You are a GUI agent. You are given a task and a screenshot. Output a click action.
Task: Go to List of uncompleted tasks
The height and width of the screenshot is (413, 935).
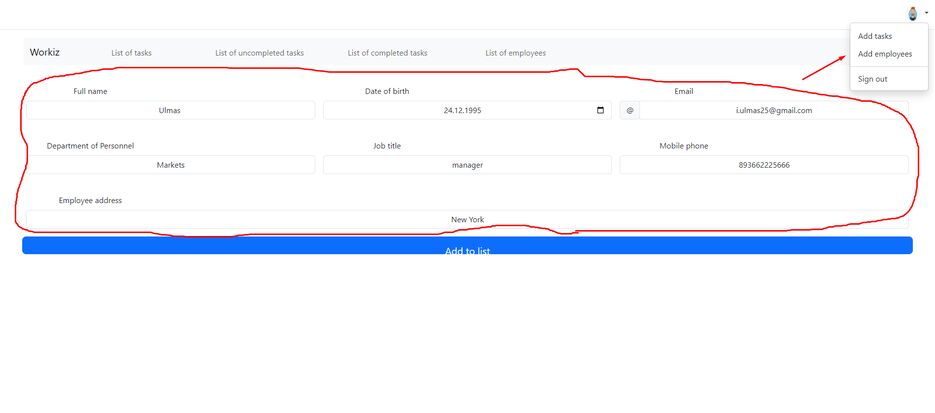click(259, 53)
